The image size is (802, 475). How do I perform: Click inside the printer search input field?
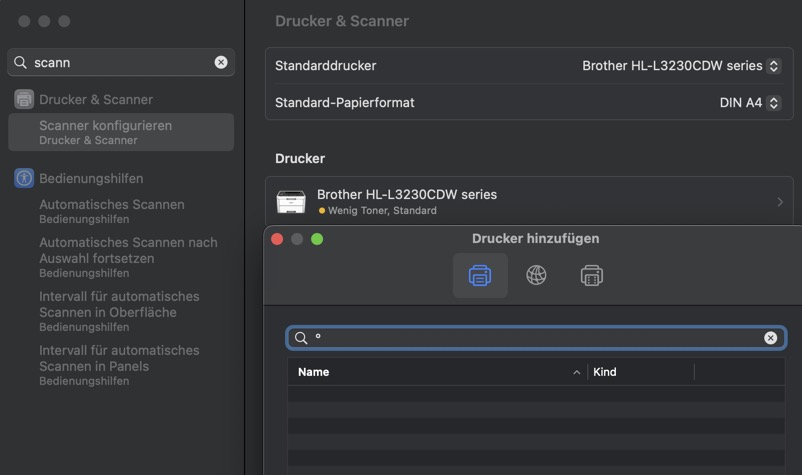[530, 338]
